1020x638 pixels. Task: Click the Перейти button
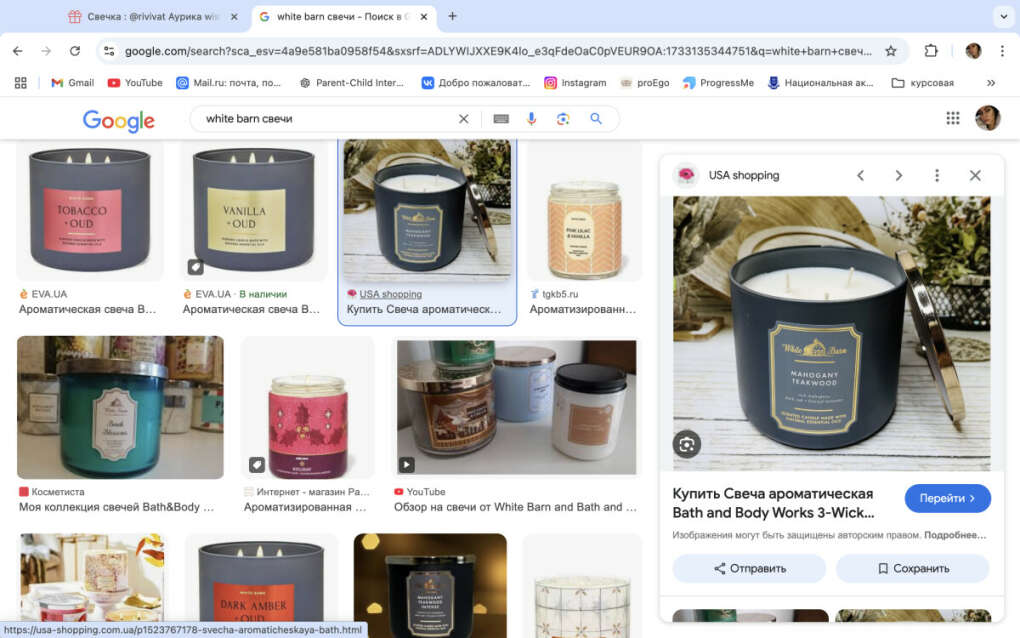pyautogui.click(x=947, y=498)
